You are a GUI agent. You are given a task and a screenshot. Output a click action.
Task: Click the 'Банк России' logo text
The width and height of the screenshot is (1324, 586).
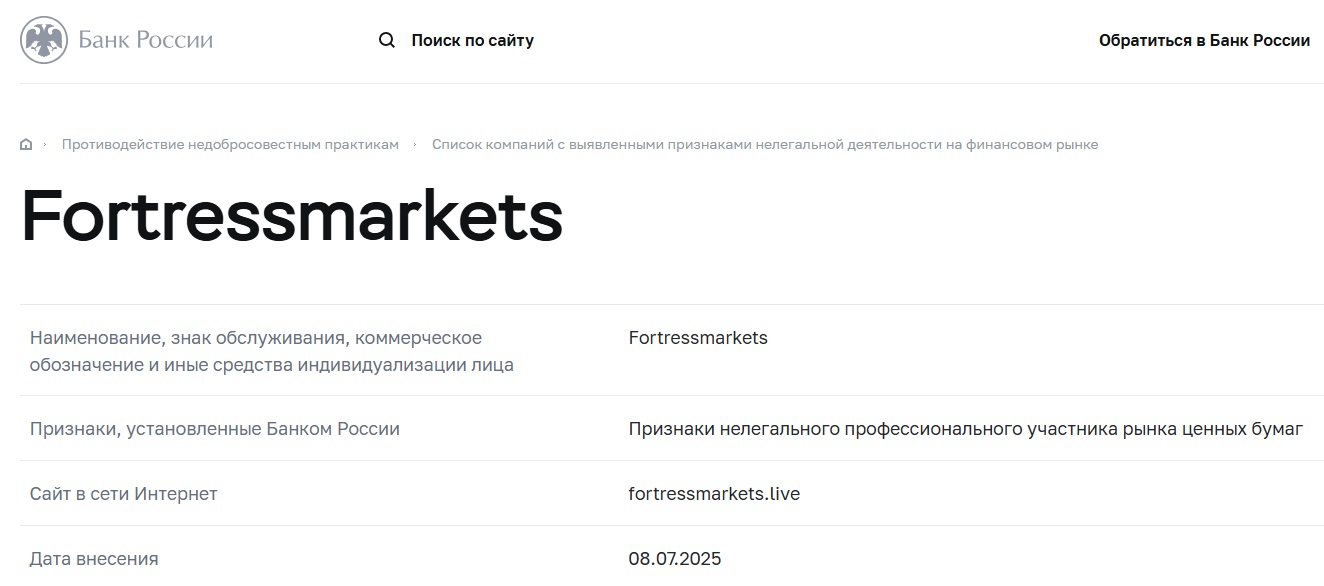(146, 41)
